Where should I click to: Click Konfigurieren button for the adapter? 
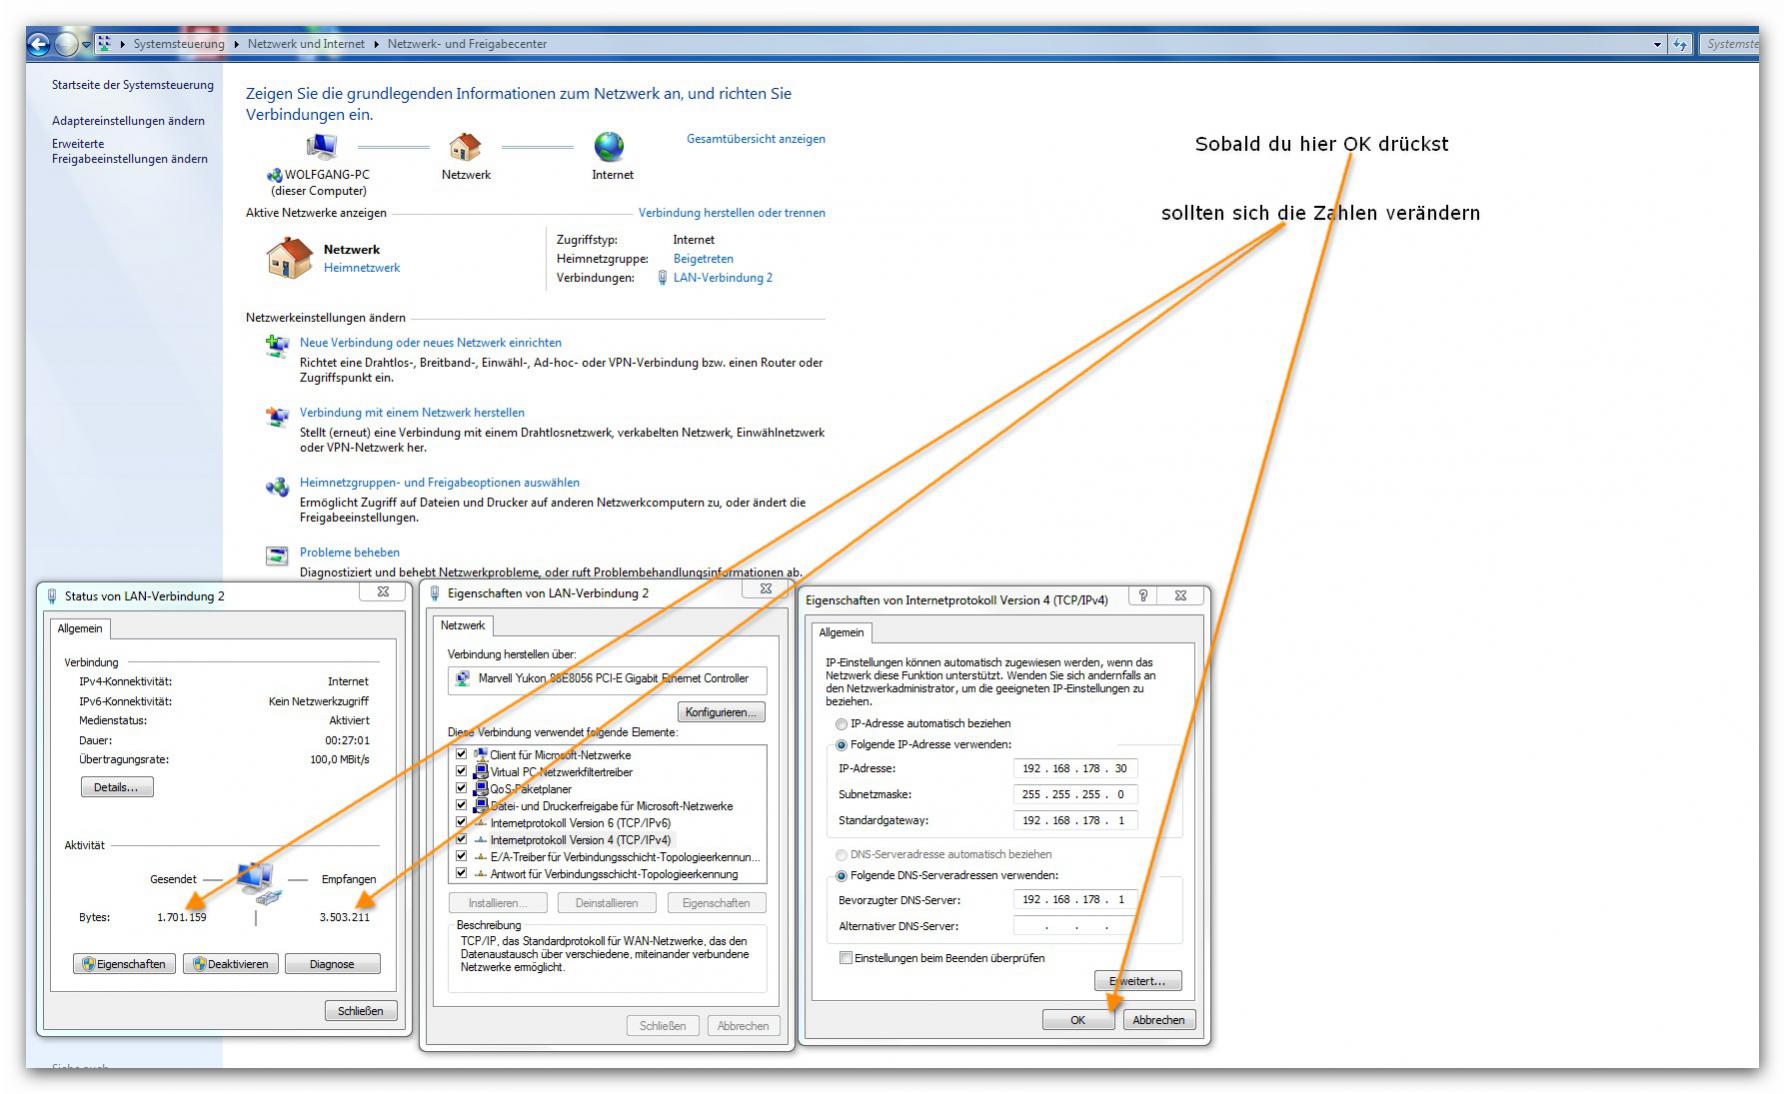721,712
